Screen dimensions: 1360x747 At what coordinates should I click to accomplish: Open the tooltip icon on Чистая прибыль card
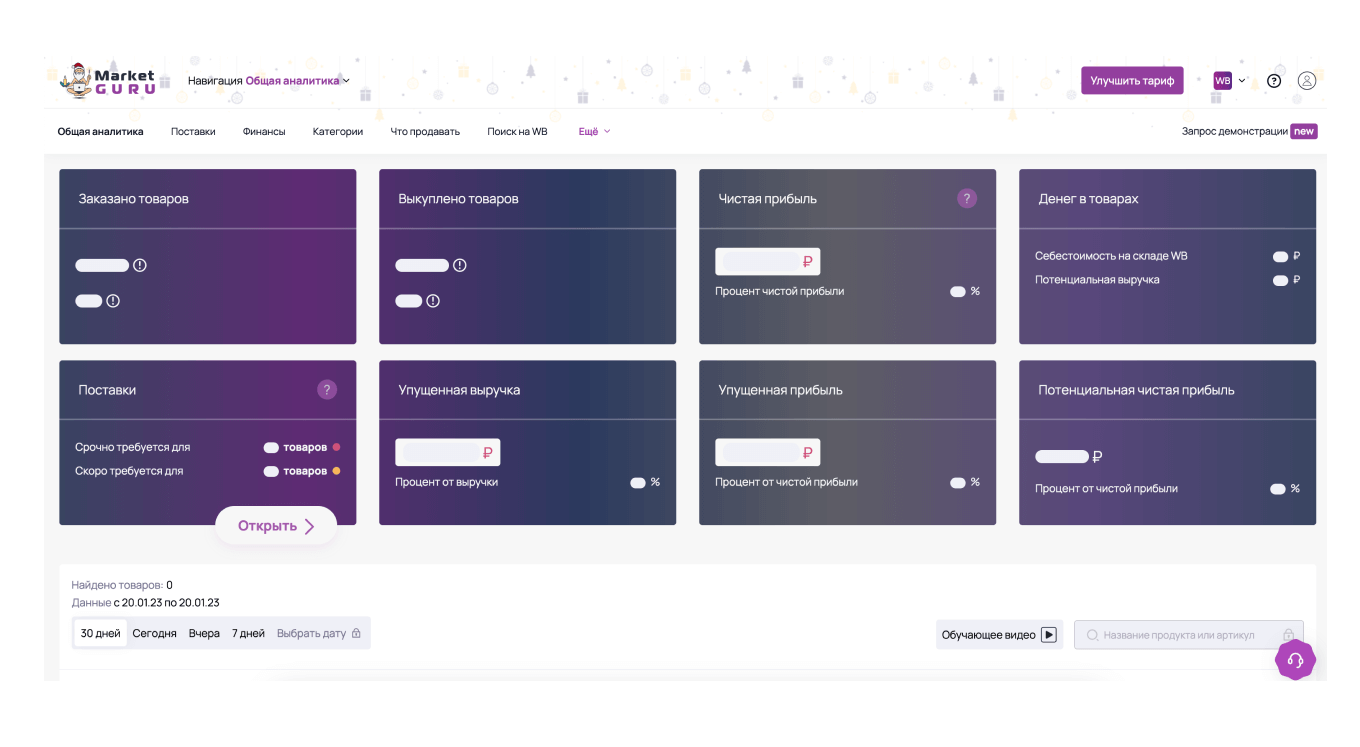(x=966, y=198)
